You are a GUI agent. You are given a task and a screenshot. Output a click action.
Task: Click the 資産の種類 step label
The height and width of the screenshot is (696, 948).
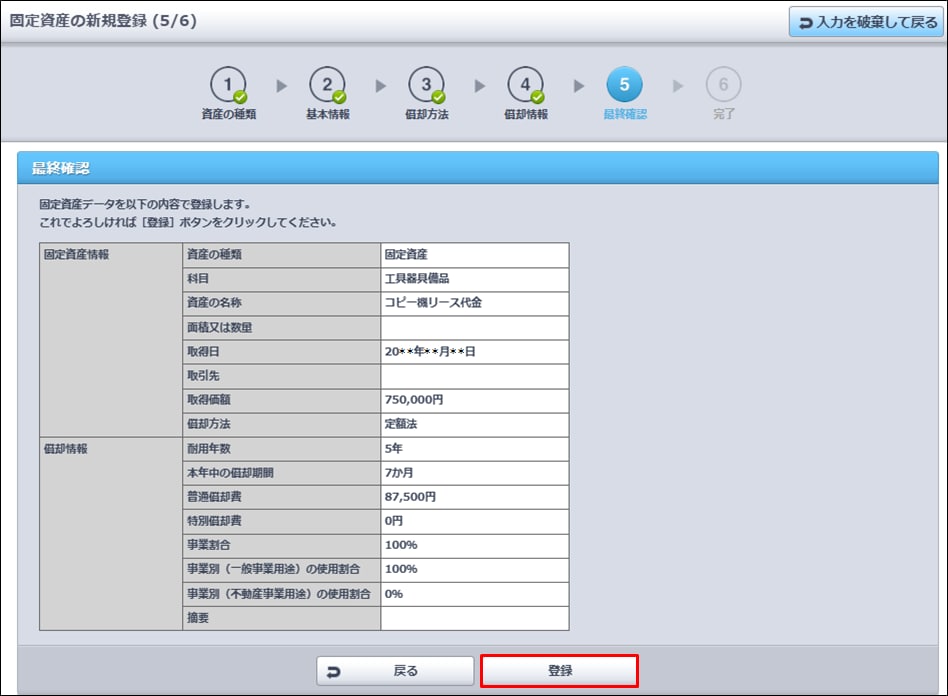(x=229, y=114)
